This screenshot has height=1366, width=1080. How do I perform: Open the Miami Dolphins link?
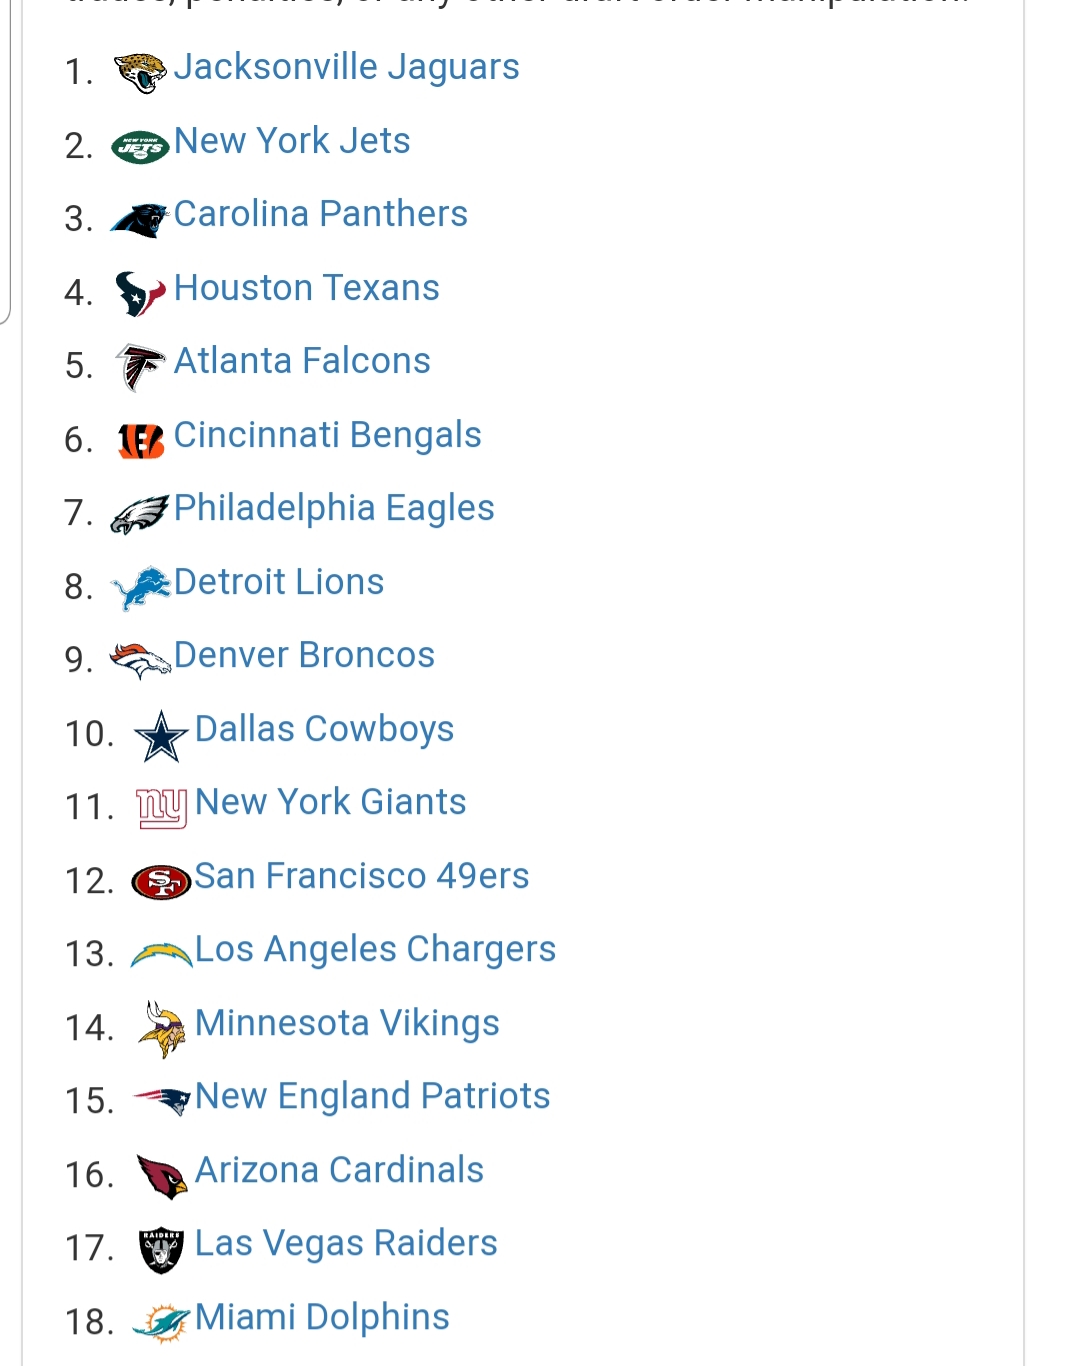322,1317
